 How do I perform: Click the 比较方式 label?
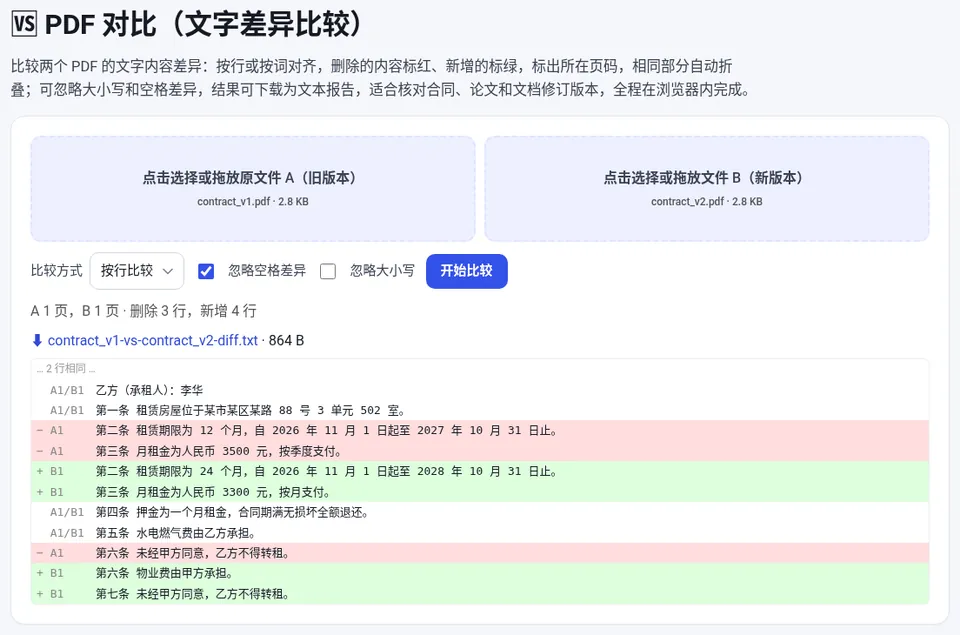(56, 271)
